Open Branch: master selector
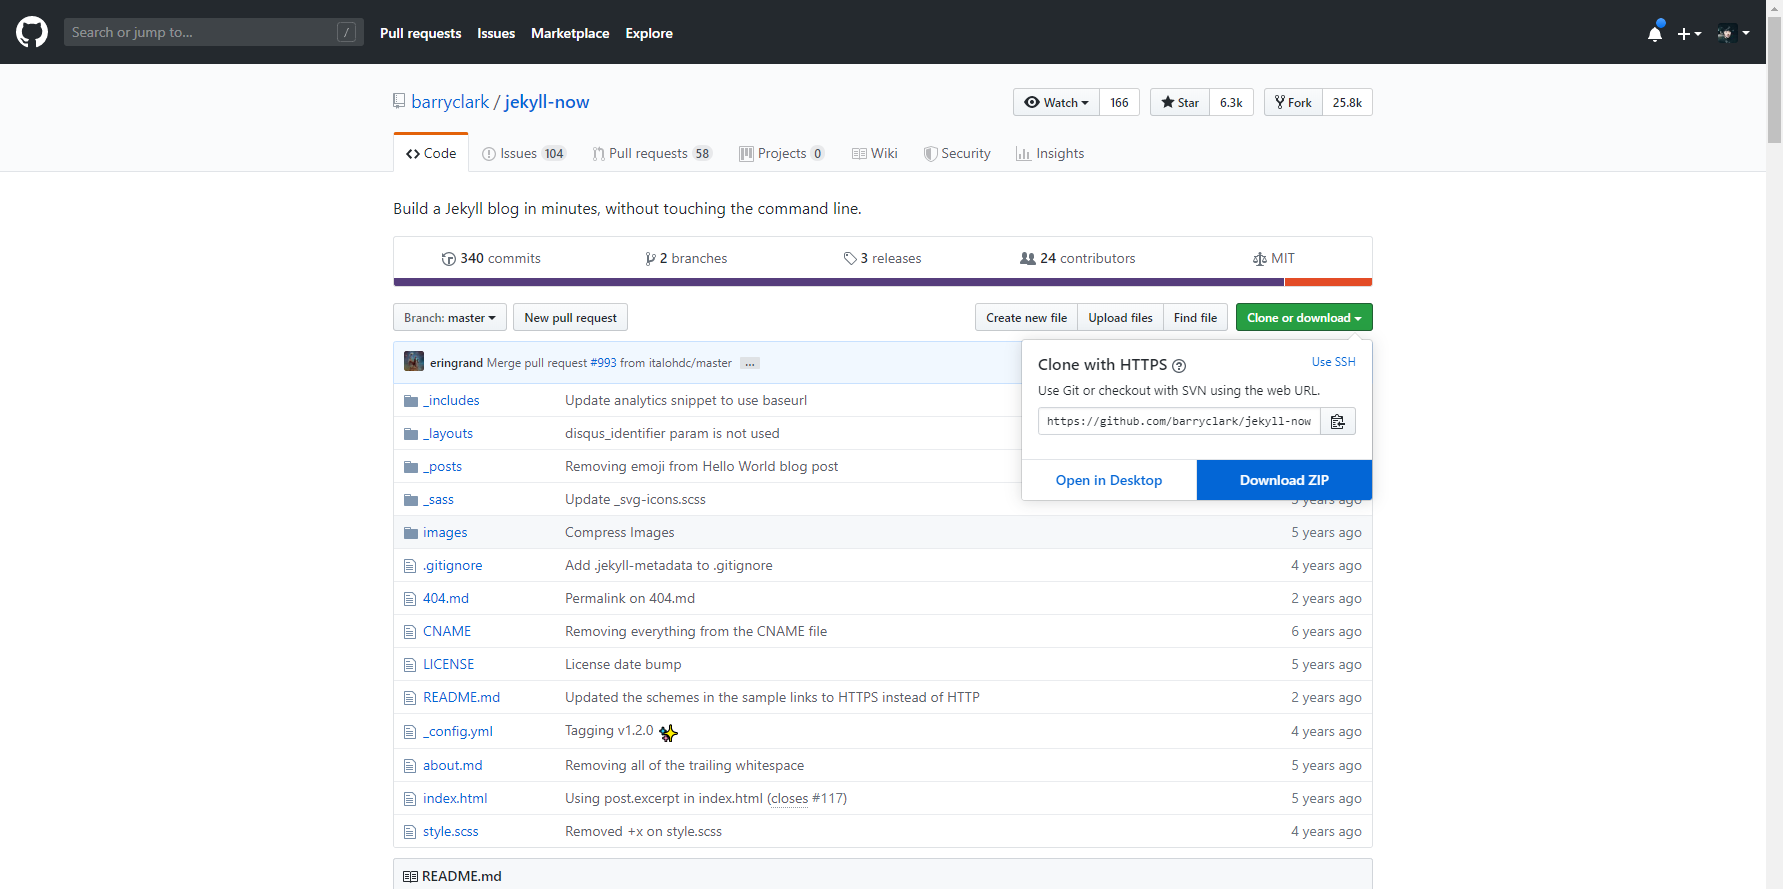The width and height of the screenshot is (1783, 889). point(450,317)
